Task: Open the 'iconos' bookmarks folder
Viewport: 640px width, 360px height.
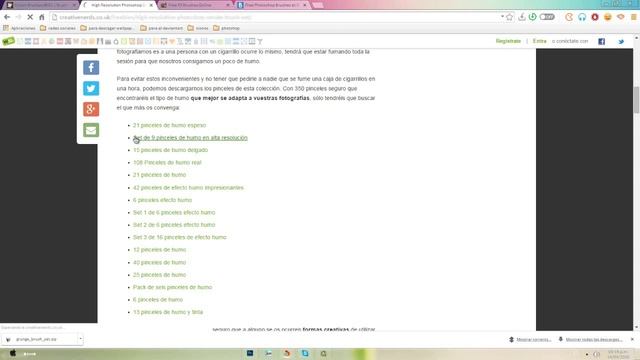Action: point(198,28)
